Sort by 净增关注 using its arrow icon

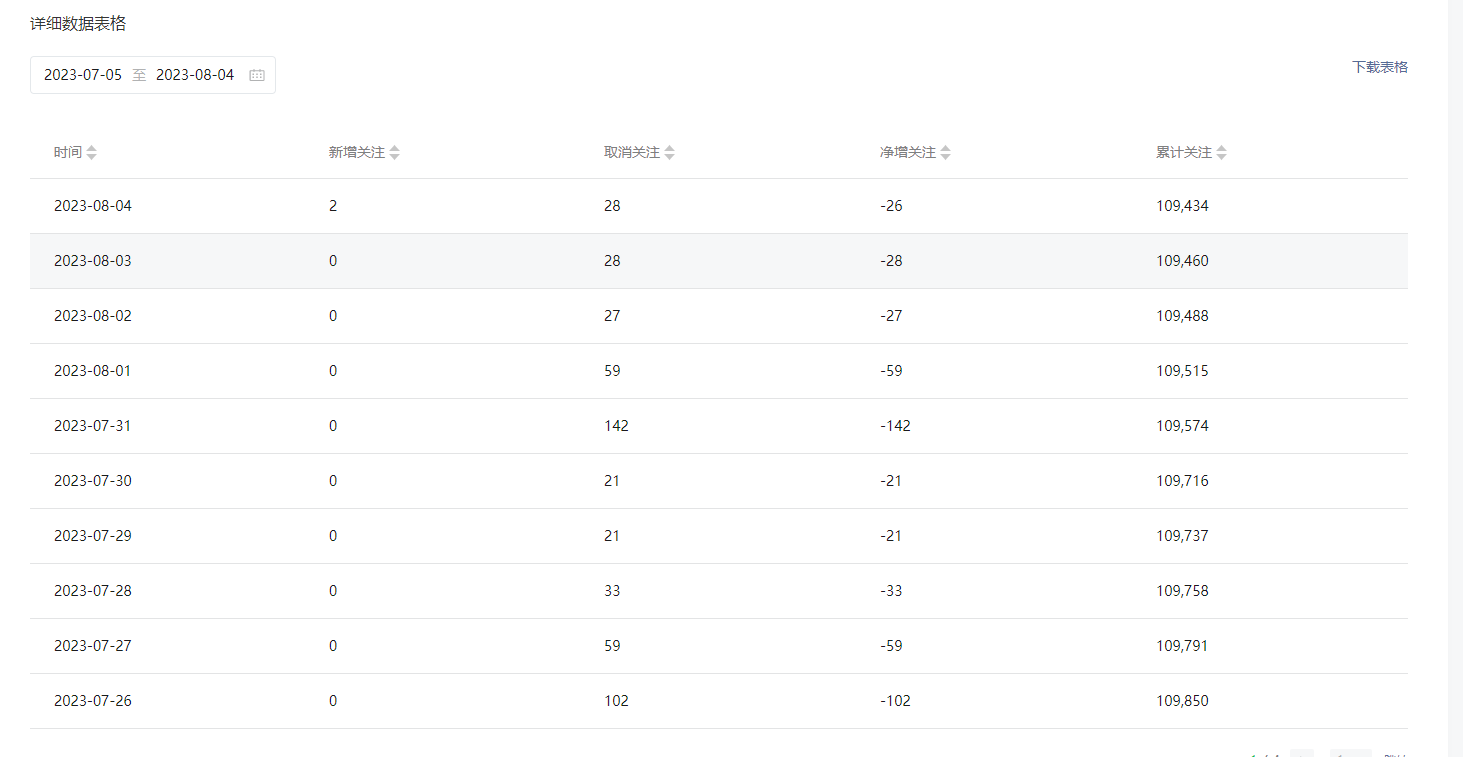[946, 153]
